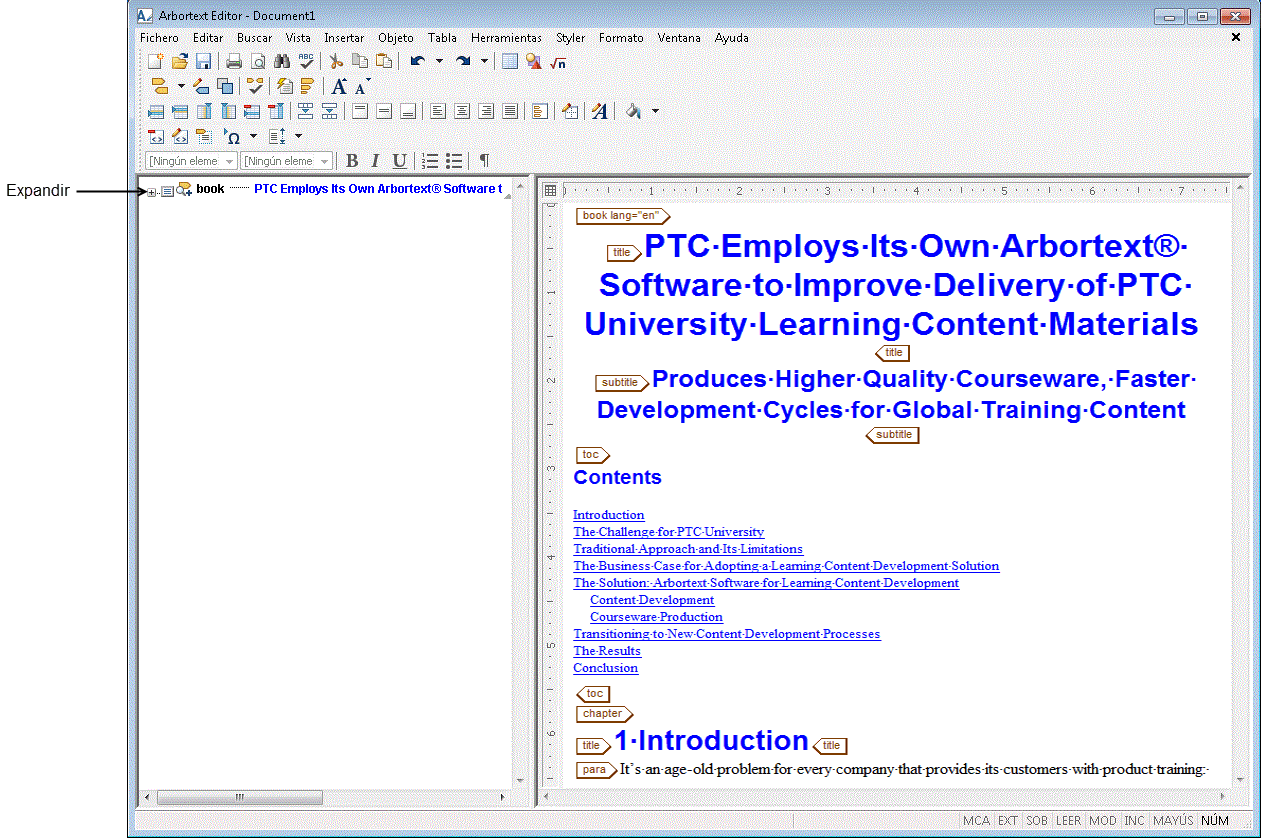Insert bulleted list icon

454,161
